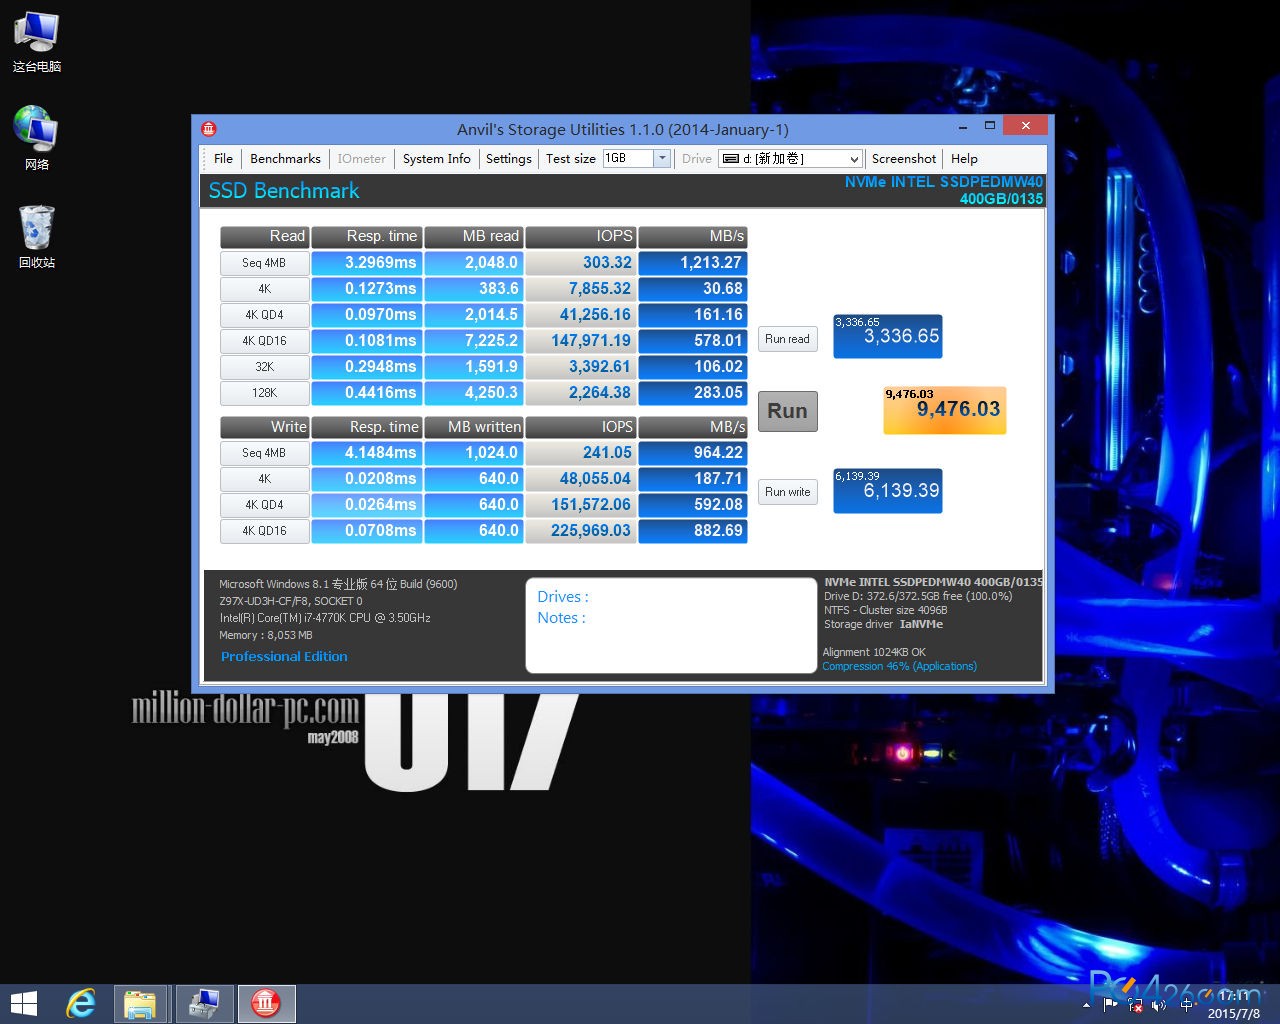The width and height of the screenshot is (1280, 1024).
Task: Click the Anvil's title bar app icon
Action: 208,129
